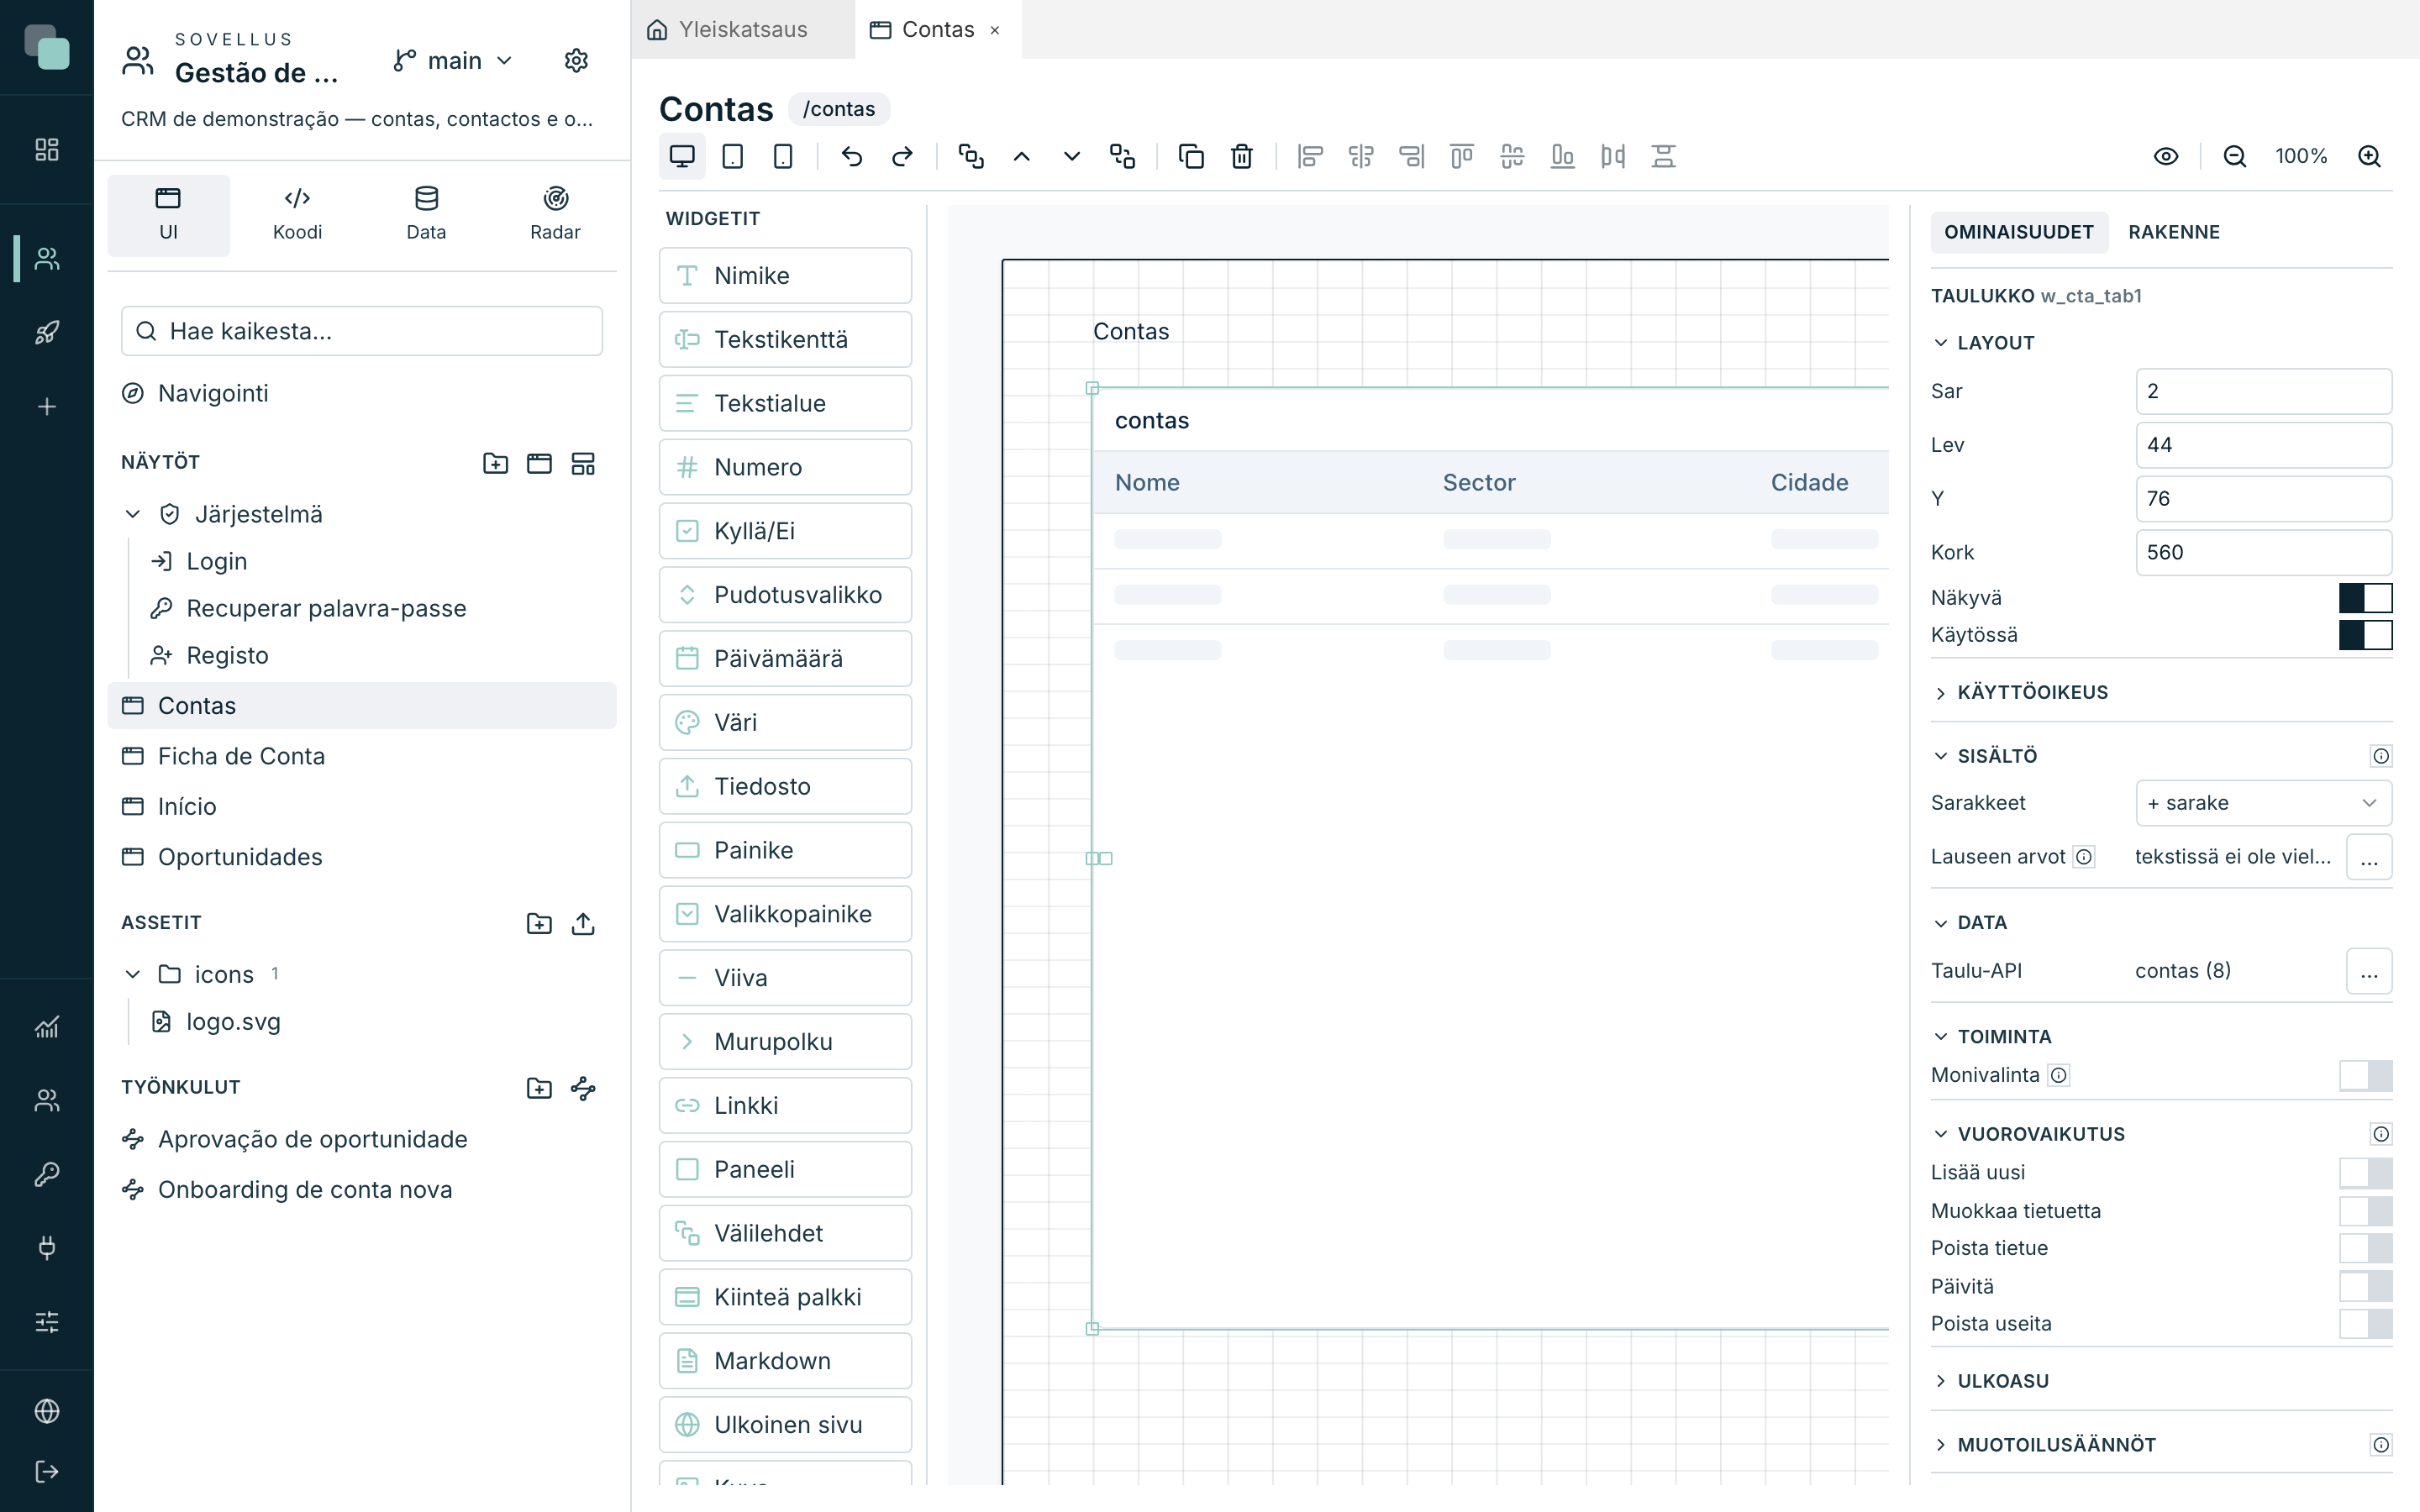Open the Radar tab
This screenshot has height=1512, width=2420.
(x=555, y=215)
